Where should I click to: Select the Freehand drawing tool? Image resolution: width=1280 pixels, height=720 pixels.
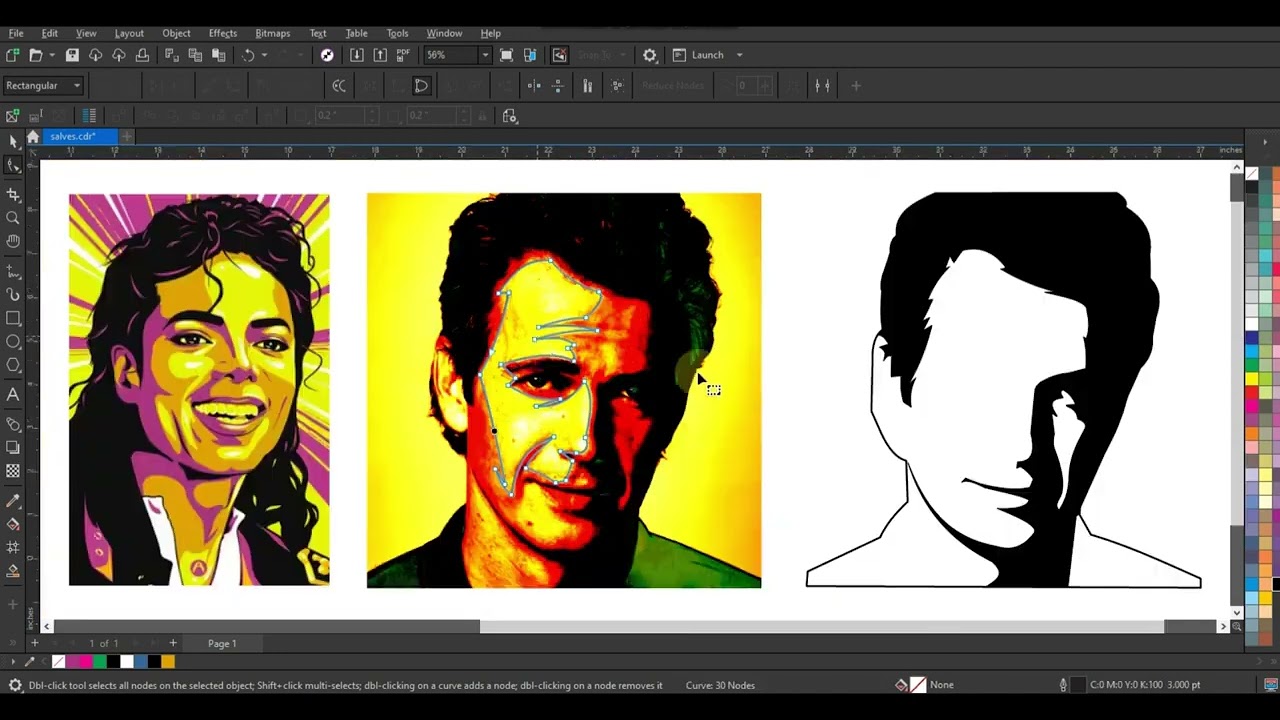tap(13, 271)
